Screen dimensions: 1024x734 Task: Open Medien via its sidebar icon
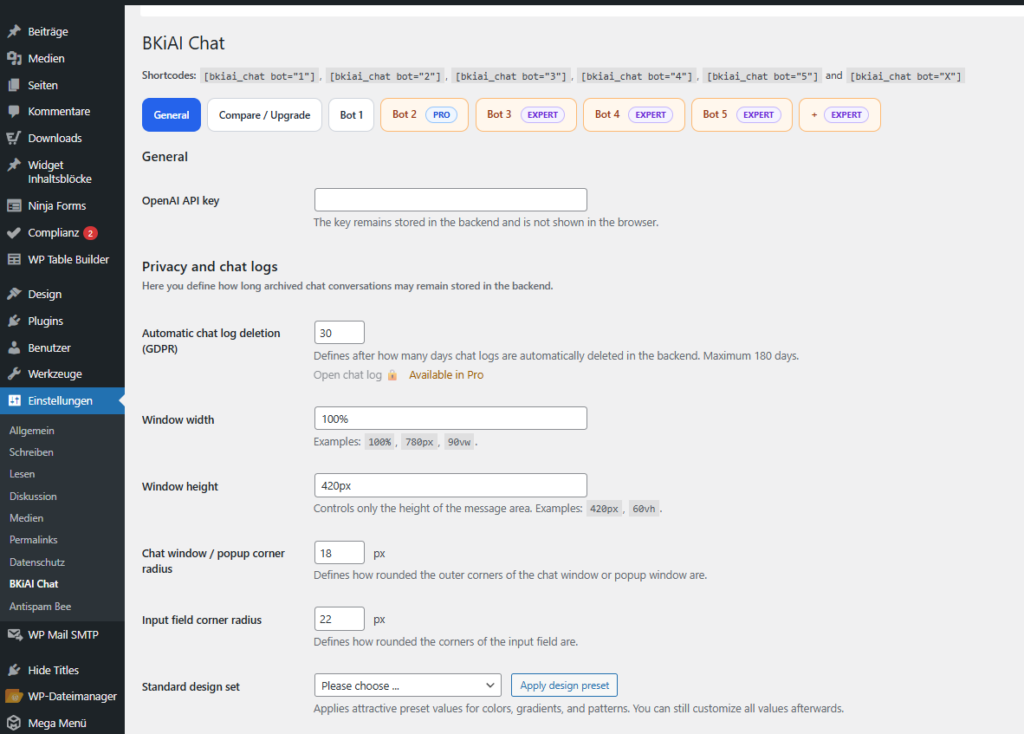[14, 59]
